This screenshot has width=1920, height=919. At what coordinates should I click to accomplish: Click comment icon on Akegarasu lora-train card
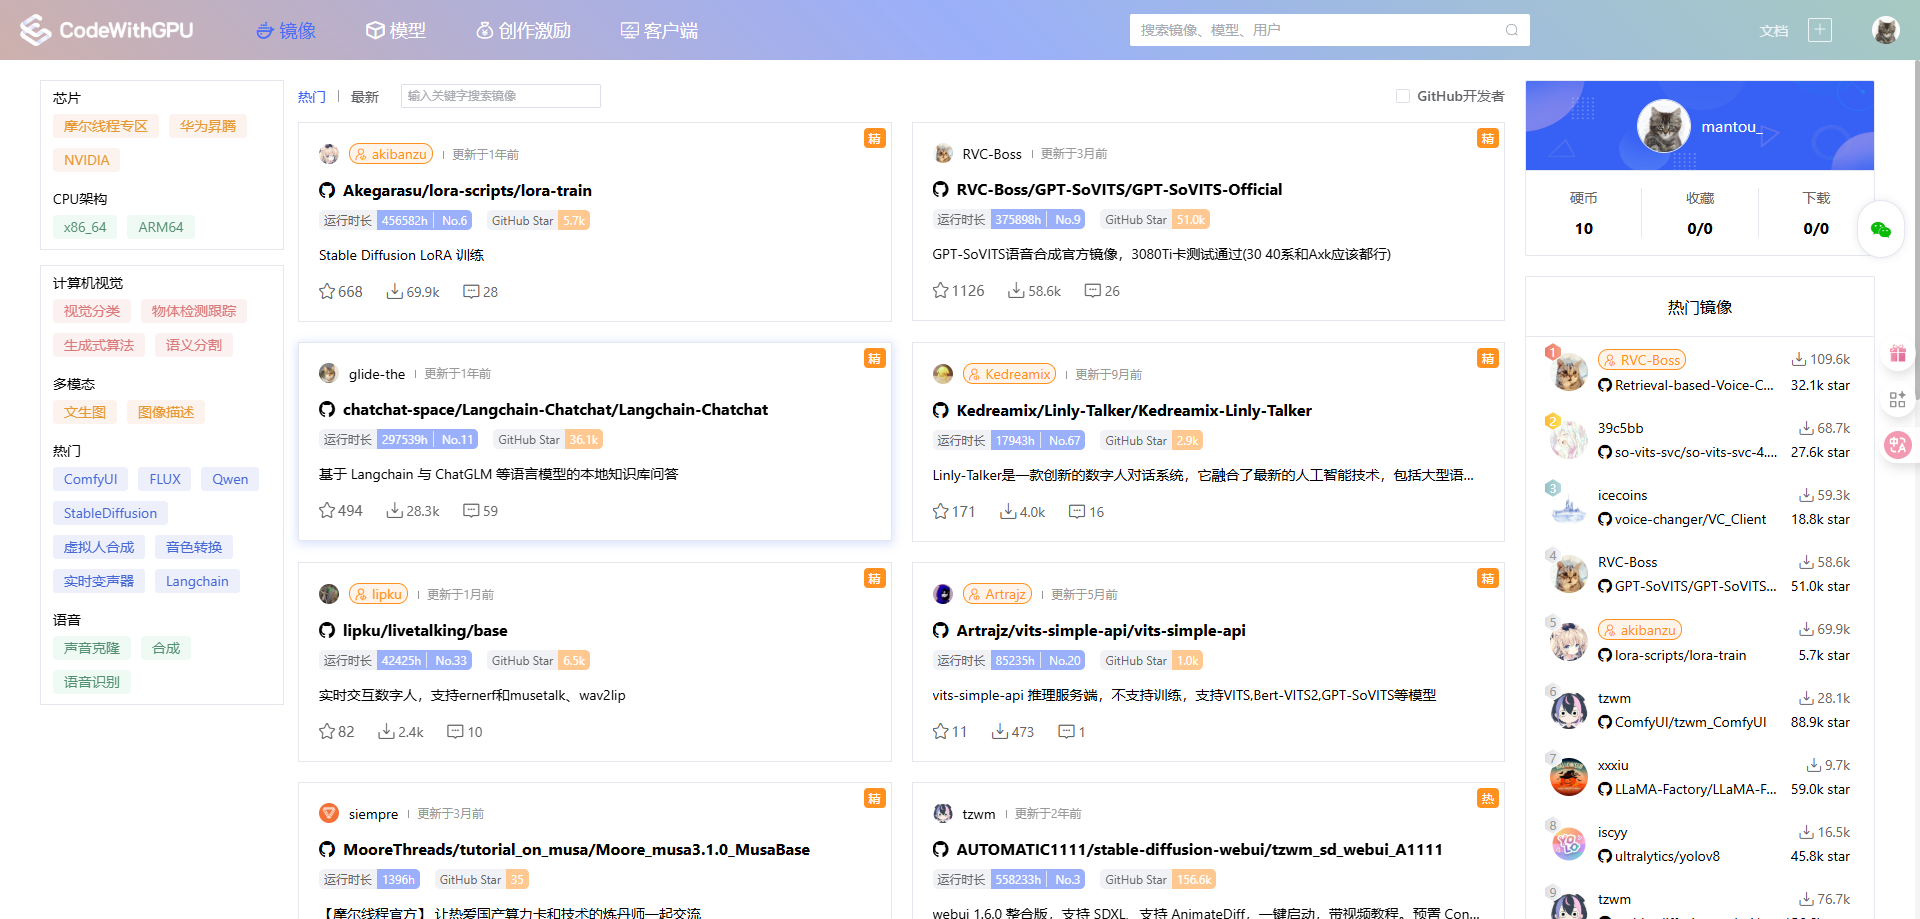click(x=471, y=292)
